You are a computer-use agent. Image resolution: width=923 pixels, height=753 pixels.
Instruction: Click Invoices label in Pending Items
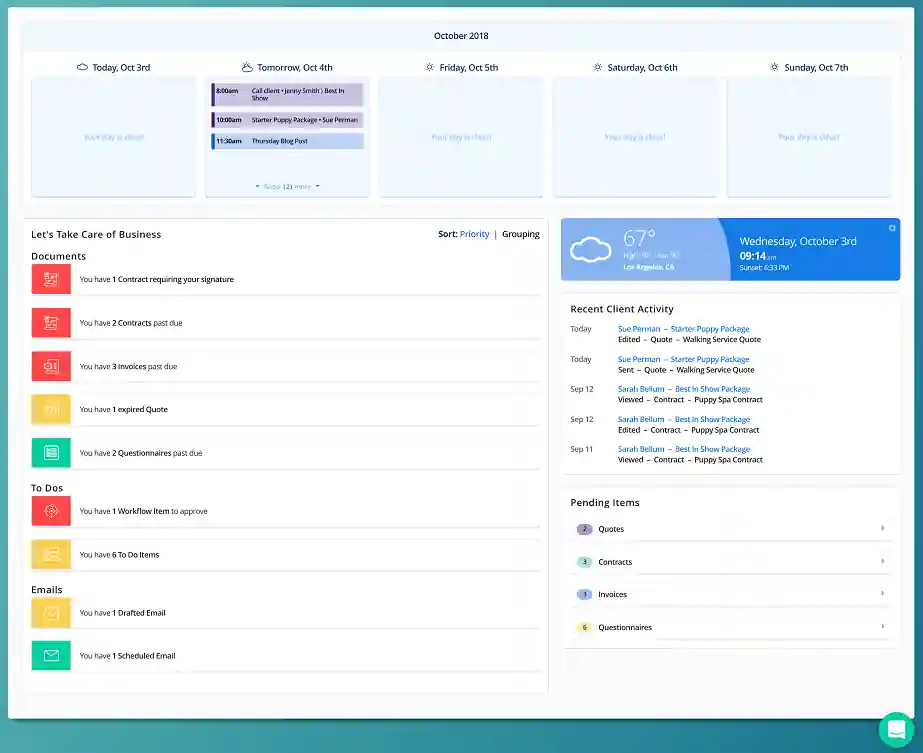(x=612, y=594)
